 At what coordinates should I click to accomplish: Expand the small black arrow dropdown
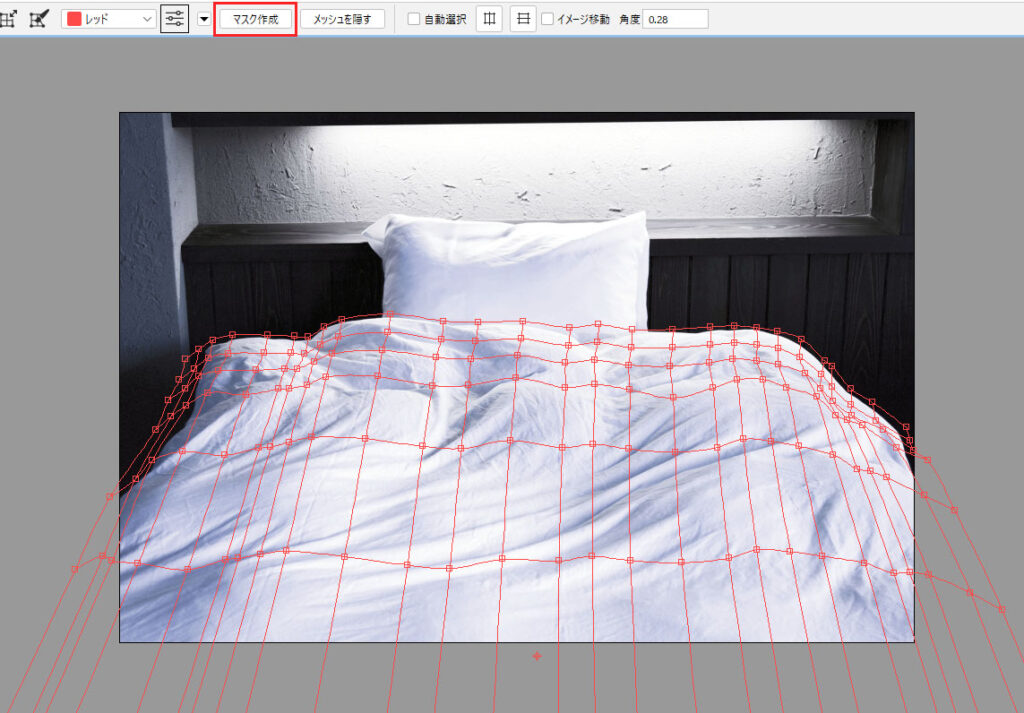(x=204, y=19)
